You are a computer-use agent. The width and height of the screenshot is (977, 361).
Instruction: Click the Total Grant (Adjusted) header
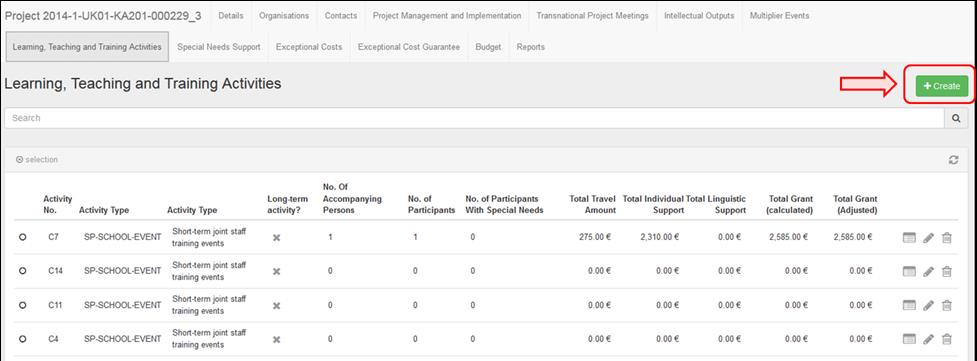pyautogui.click(x=855, y=205)
